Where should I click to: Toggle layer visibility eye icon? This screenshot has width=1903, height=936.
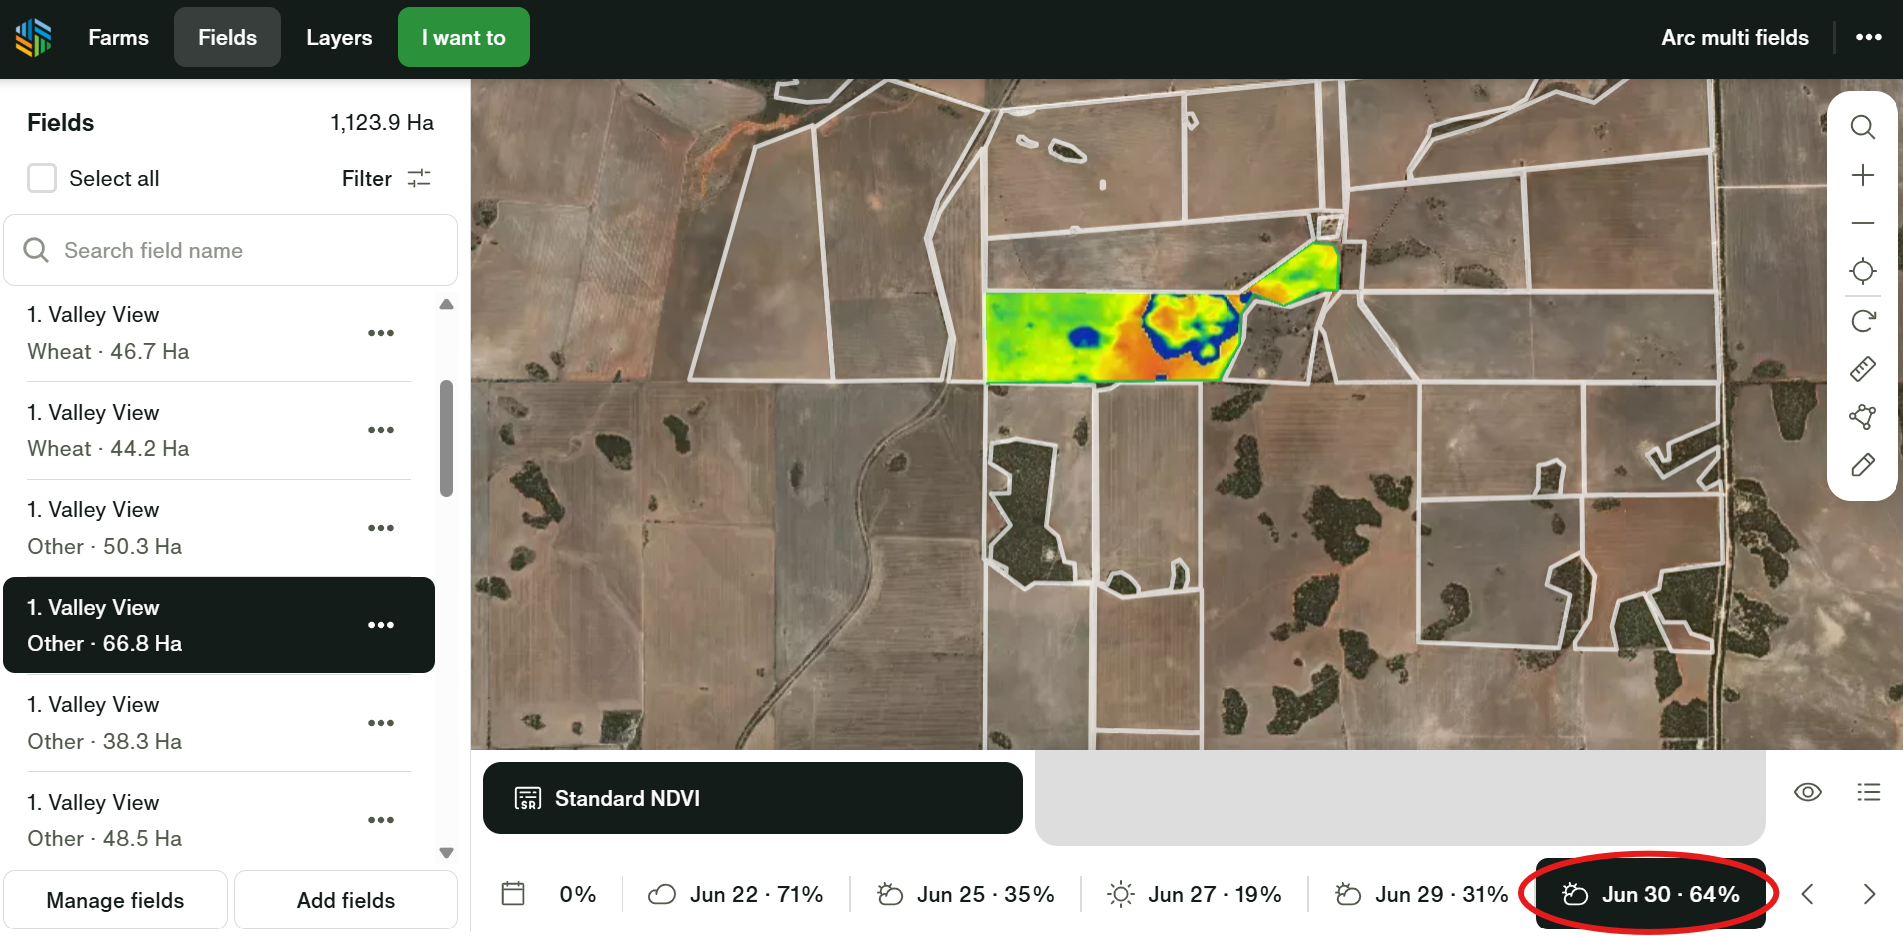1807,792
